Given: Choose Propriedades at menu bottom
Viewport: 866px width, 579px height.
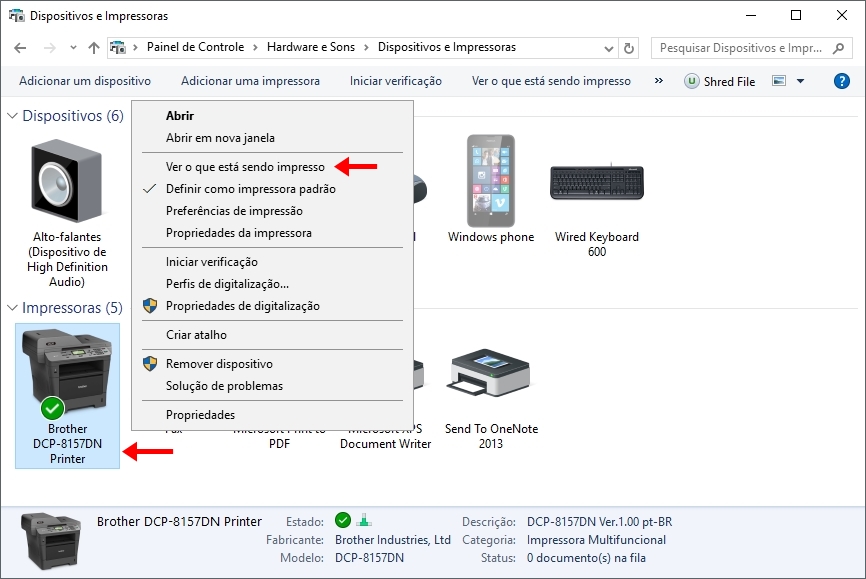Looking at the screenshot, I should 272,414.
